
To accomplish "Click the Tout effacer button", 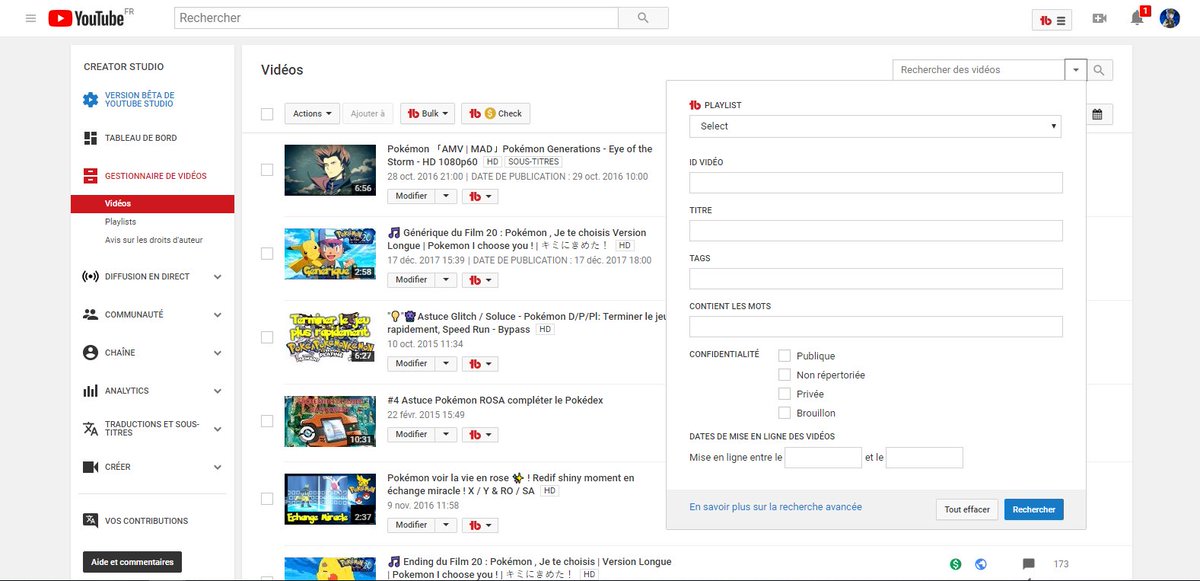I will pyautogui.click(x=967, y=510).
